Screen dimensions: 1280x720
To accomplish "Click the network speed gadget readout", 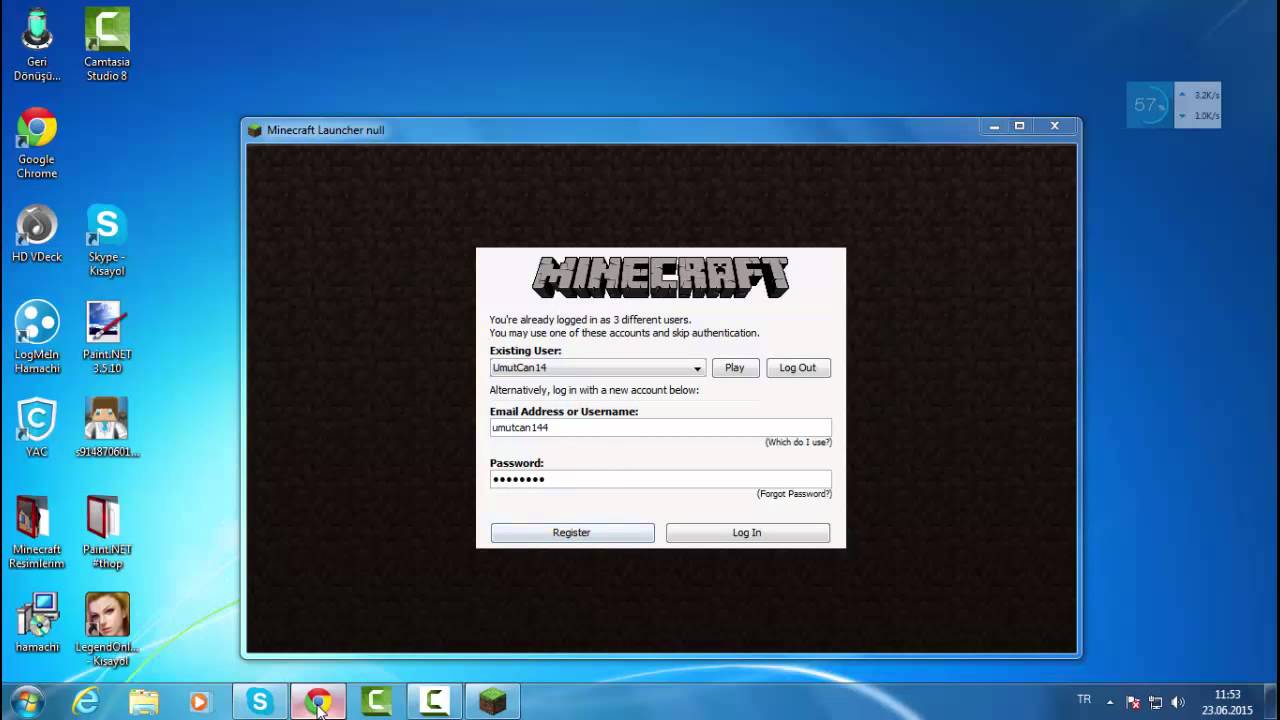I will (x=1198, y=105).
